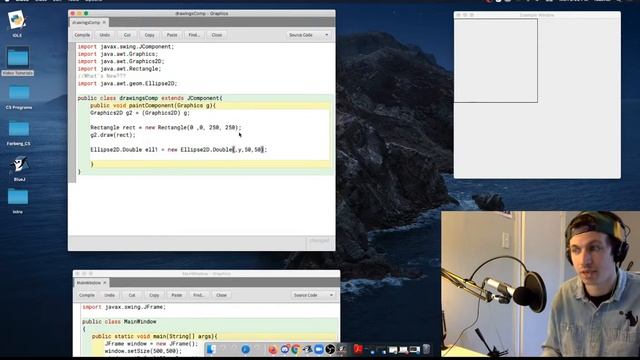Image resolution: width=640 pixels, height=360 pixels.
Task: Launch Firefox from the Dock
Action: tap(273, 349)
